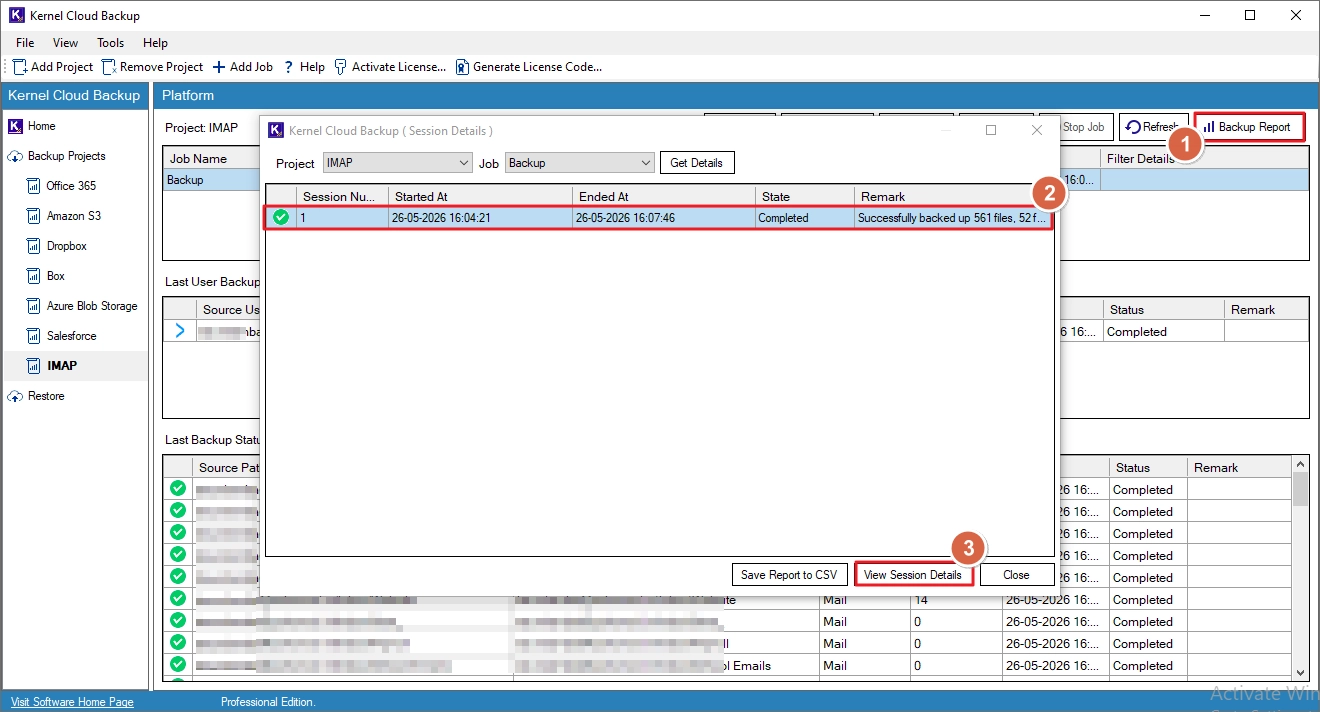Open the Salesforce backup project
This screenshot has width=1320, height=712.
[x=71, y=336]
